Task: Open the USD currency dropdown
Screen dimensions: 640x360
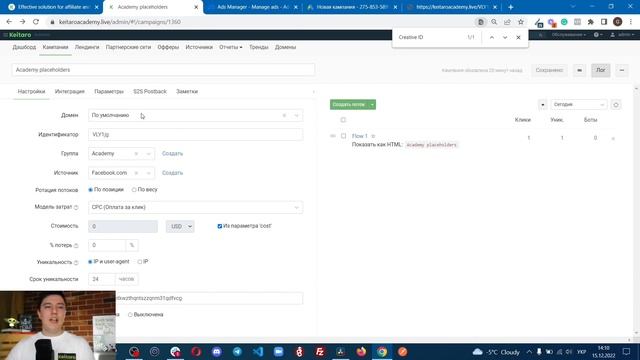Action: point(180,226)
